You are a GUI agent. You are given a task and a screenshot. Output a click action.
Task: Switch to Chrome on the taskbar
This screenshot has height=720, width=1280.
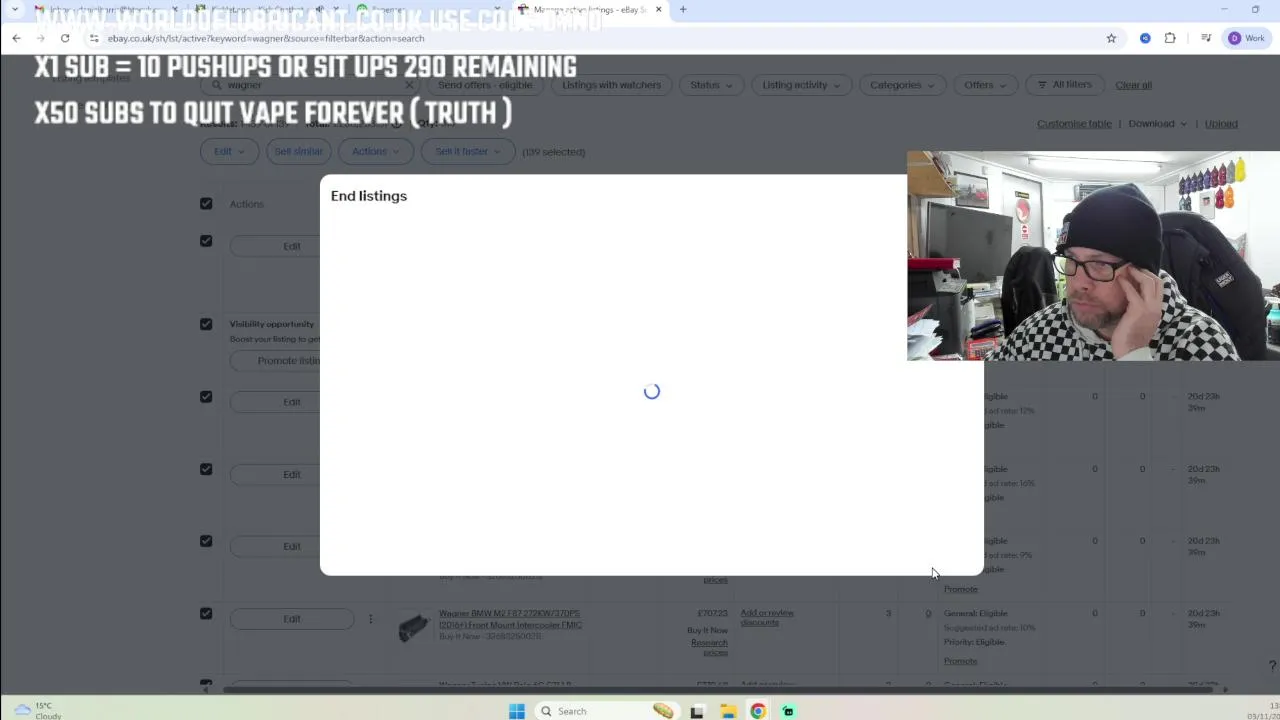click(758, 711)
